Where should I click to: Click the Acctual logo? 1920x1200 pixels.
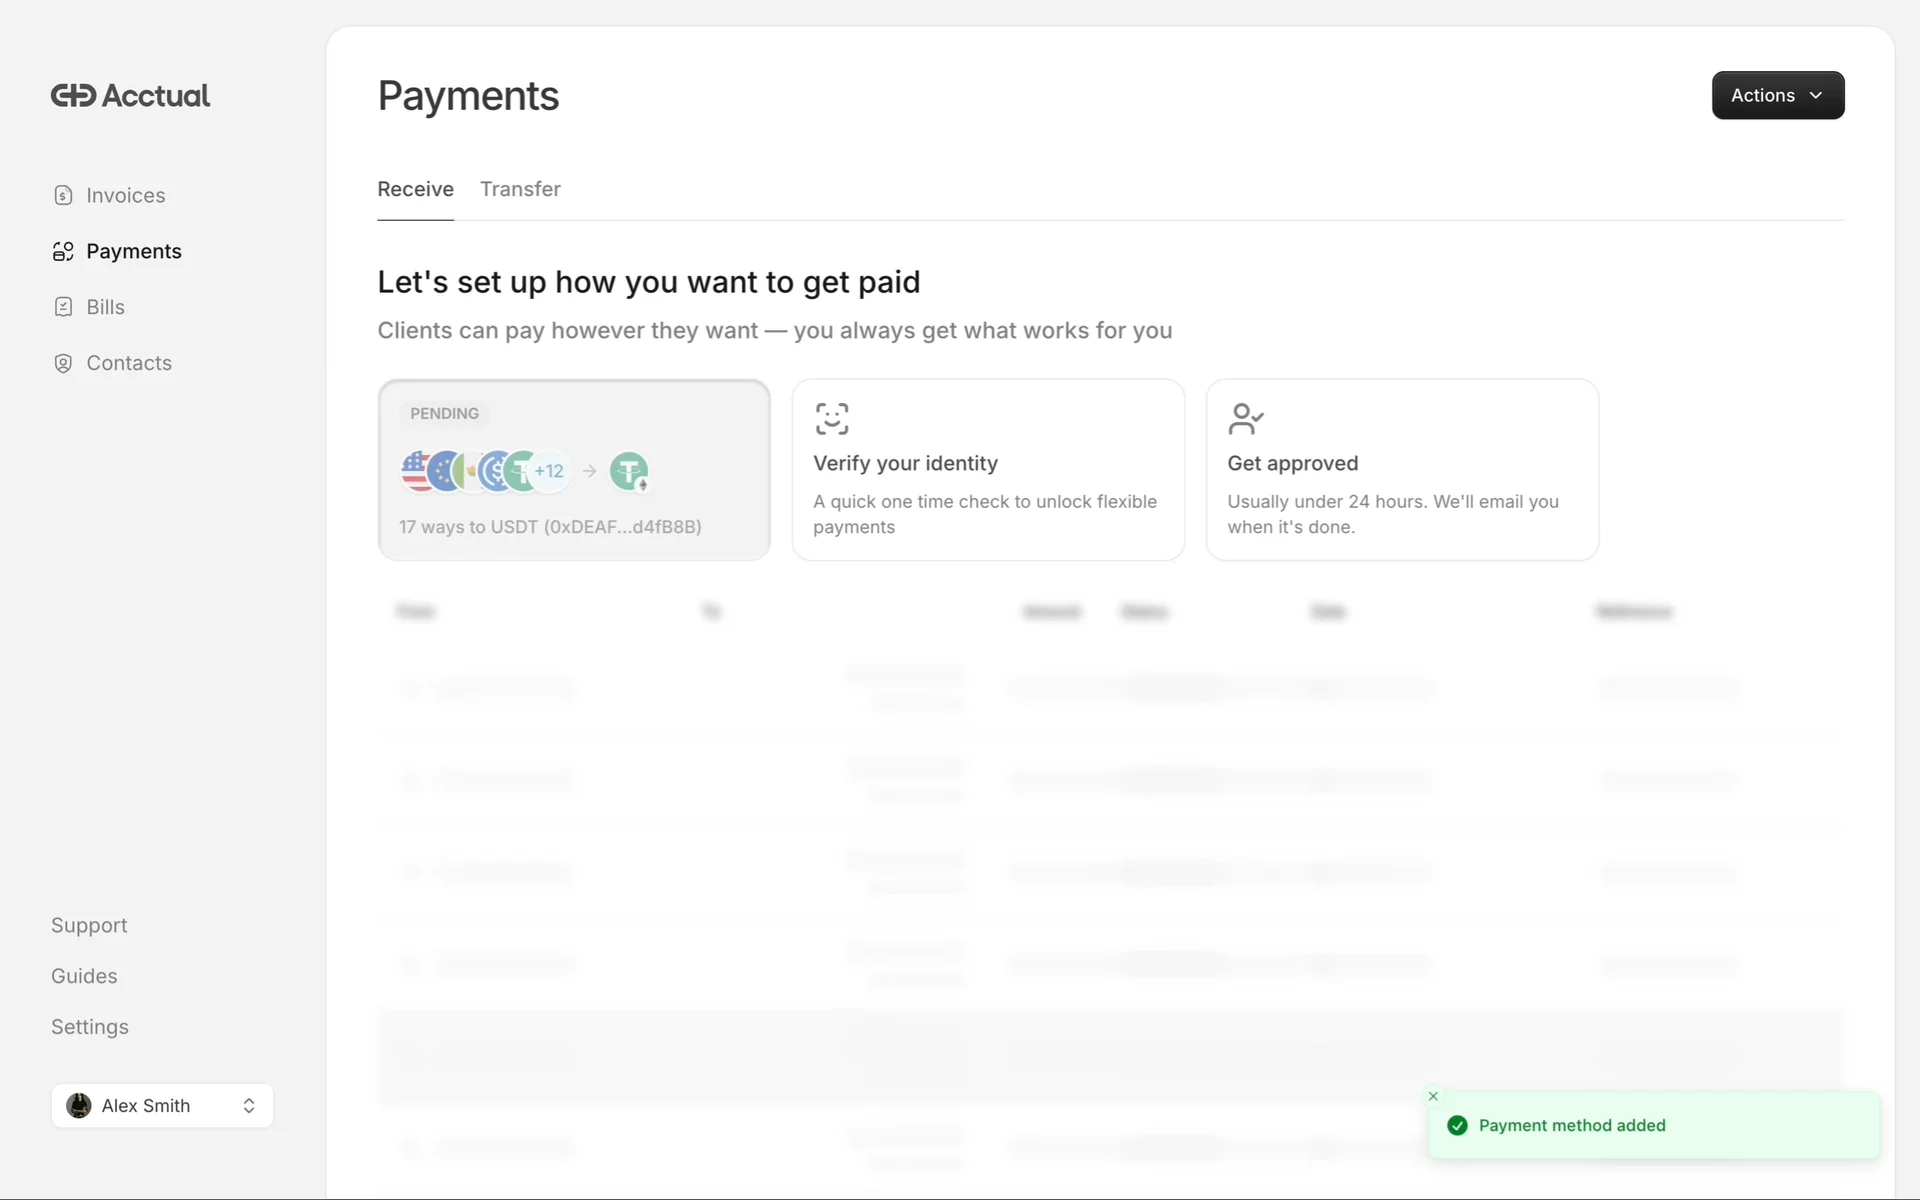click(130, 96)
